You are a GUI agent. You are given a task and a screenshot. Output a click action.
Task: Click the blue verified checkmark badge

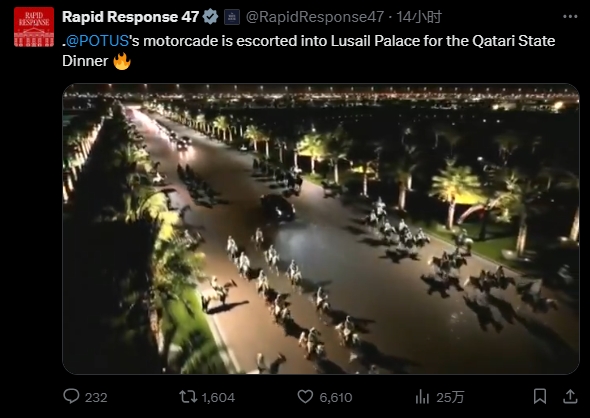(x=210, y=17)
